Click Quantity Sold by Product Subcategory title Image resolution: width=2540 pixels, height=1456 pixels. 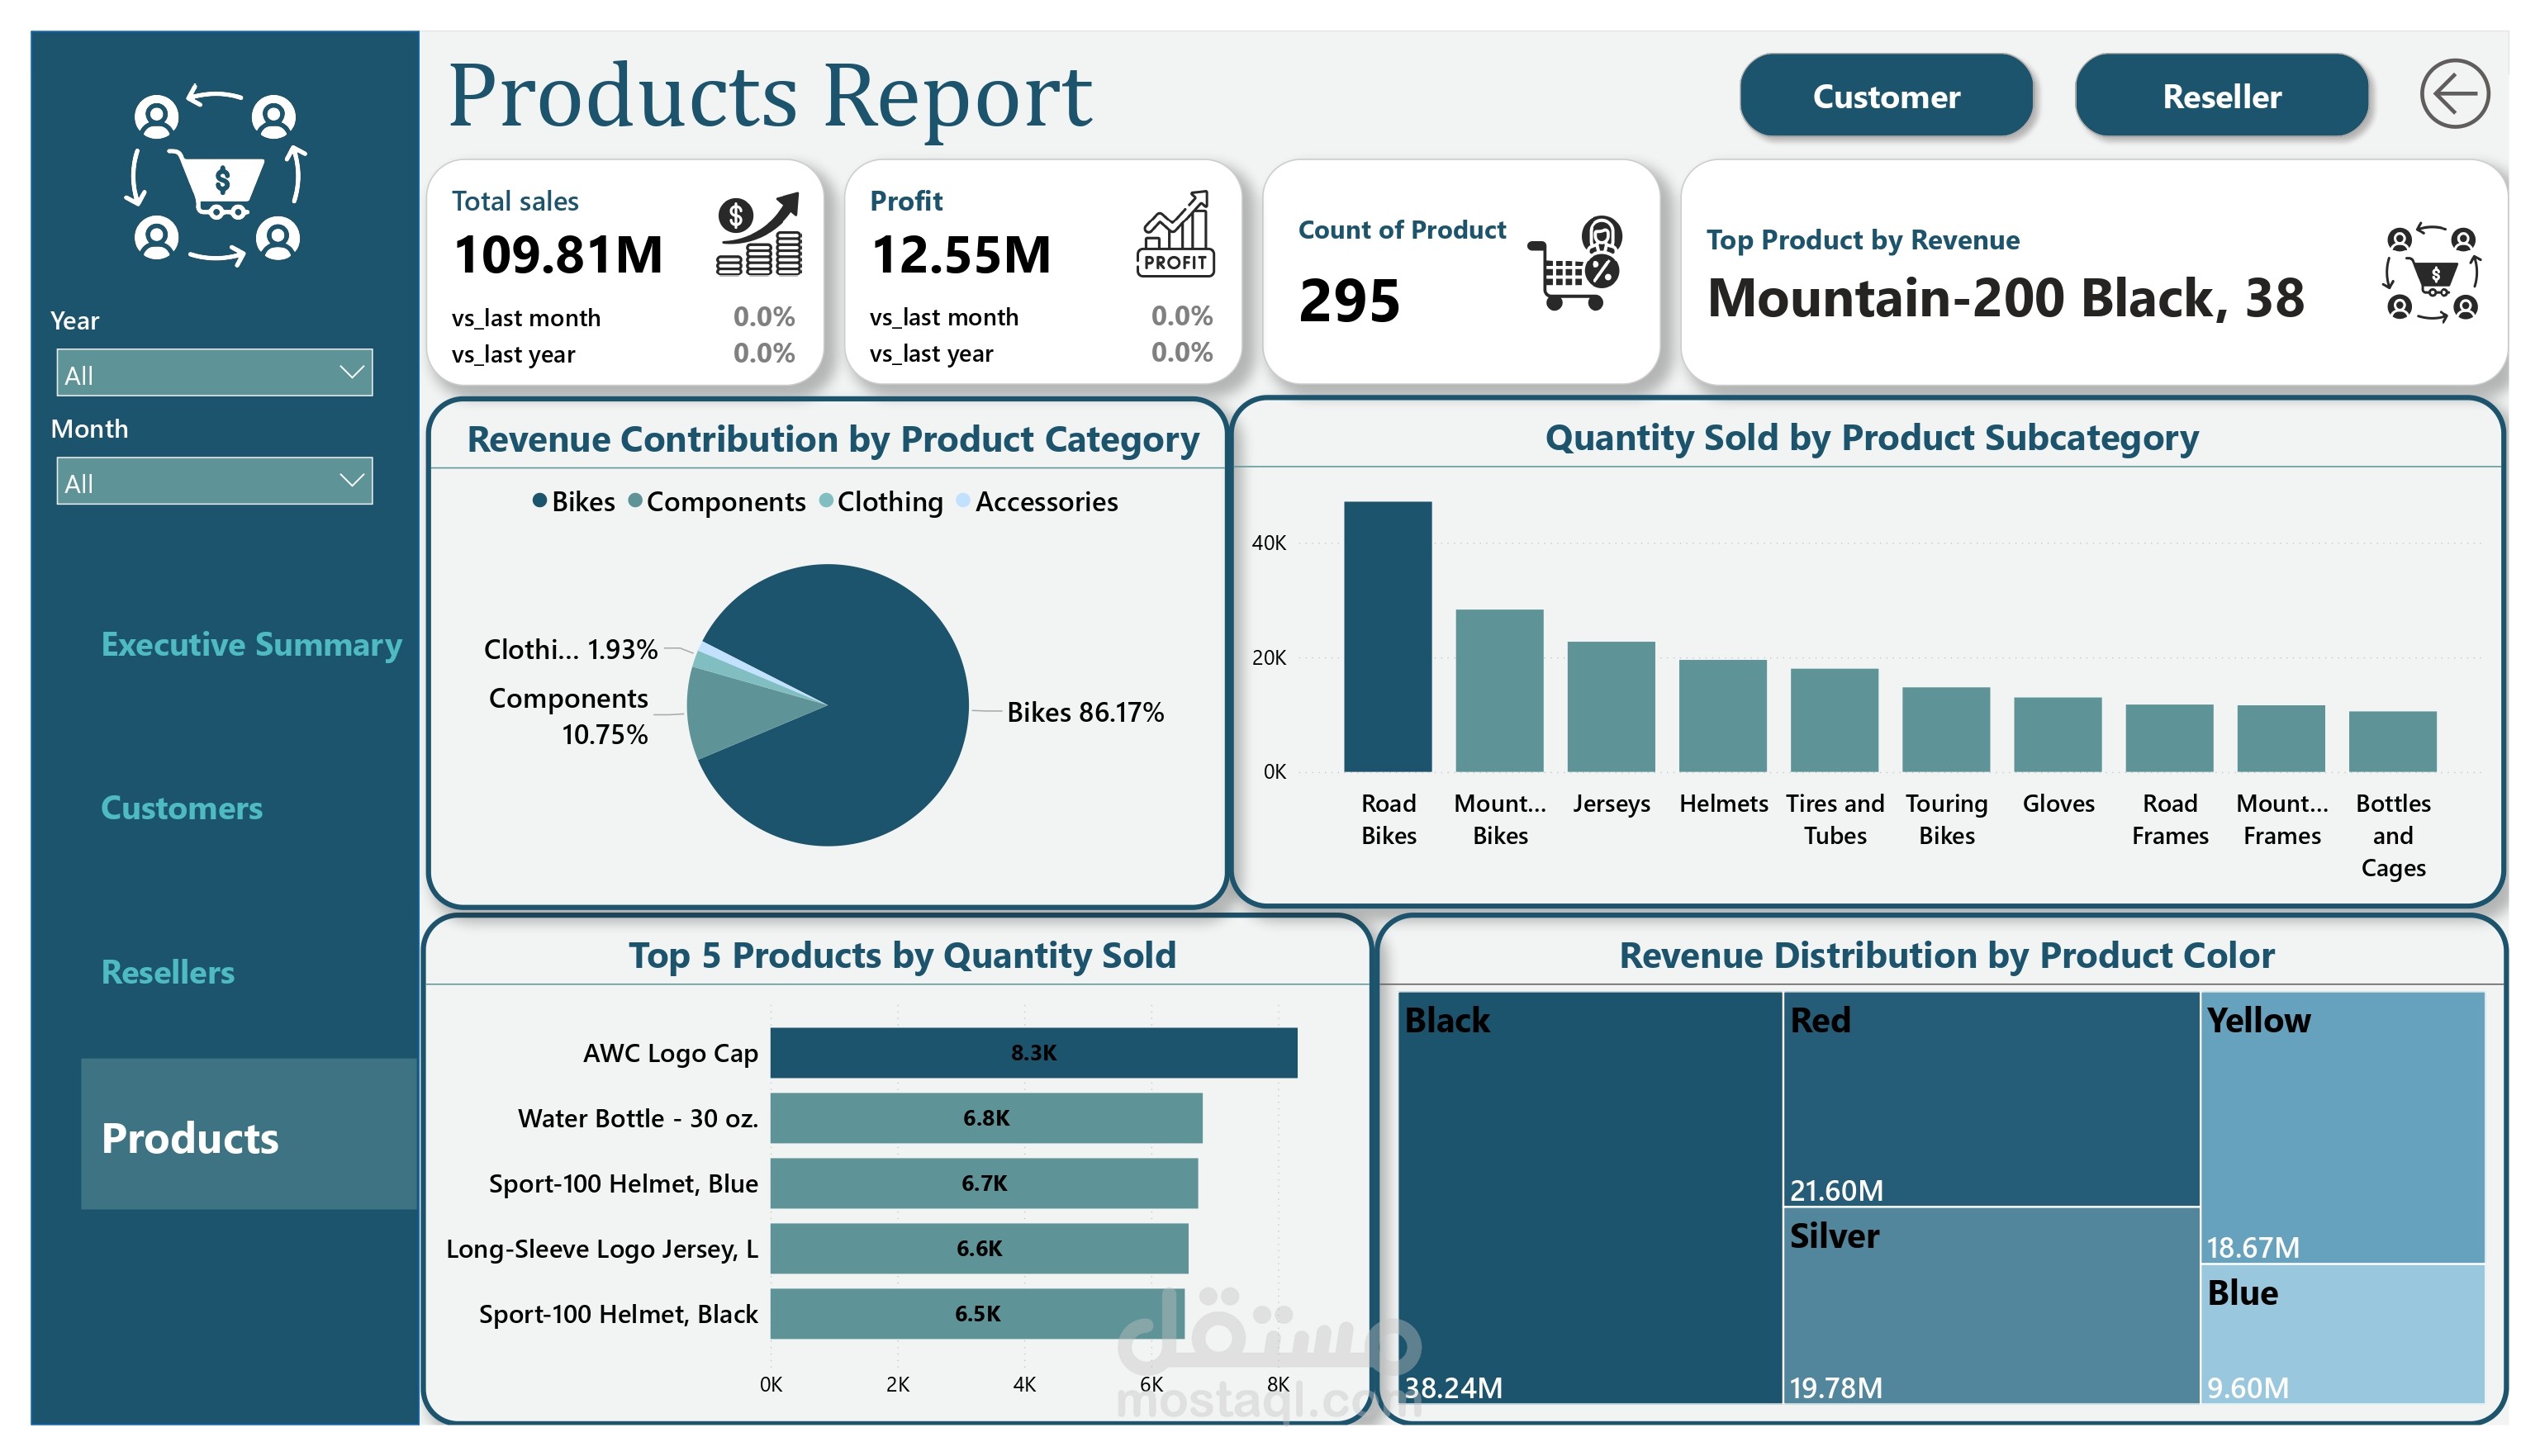pyautogui.click(x=1871, y=438)
